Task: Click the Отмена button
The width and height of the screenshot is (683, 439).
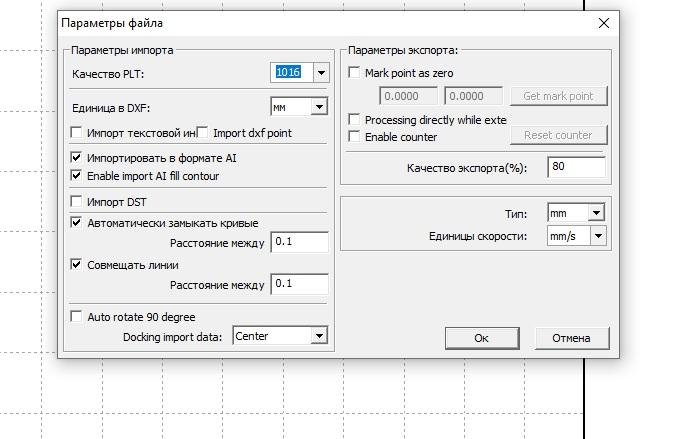Action: click(x=572, y=338)
